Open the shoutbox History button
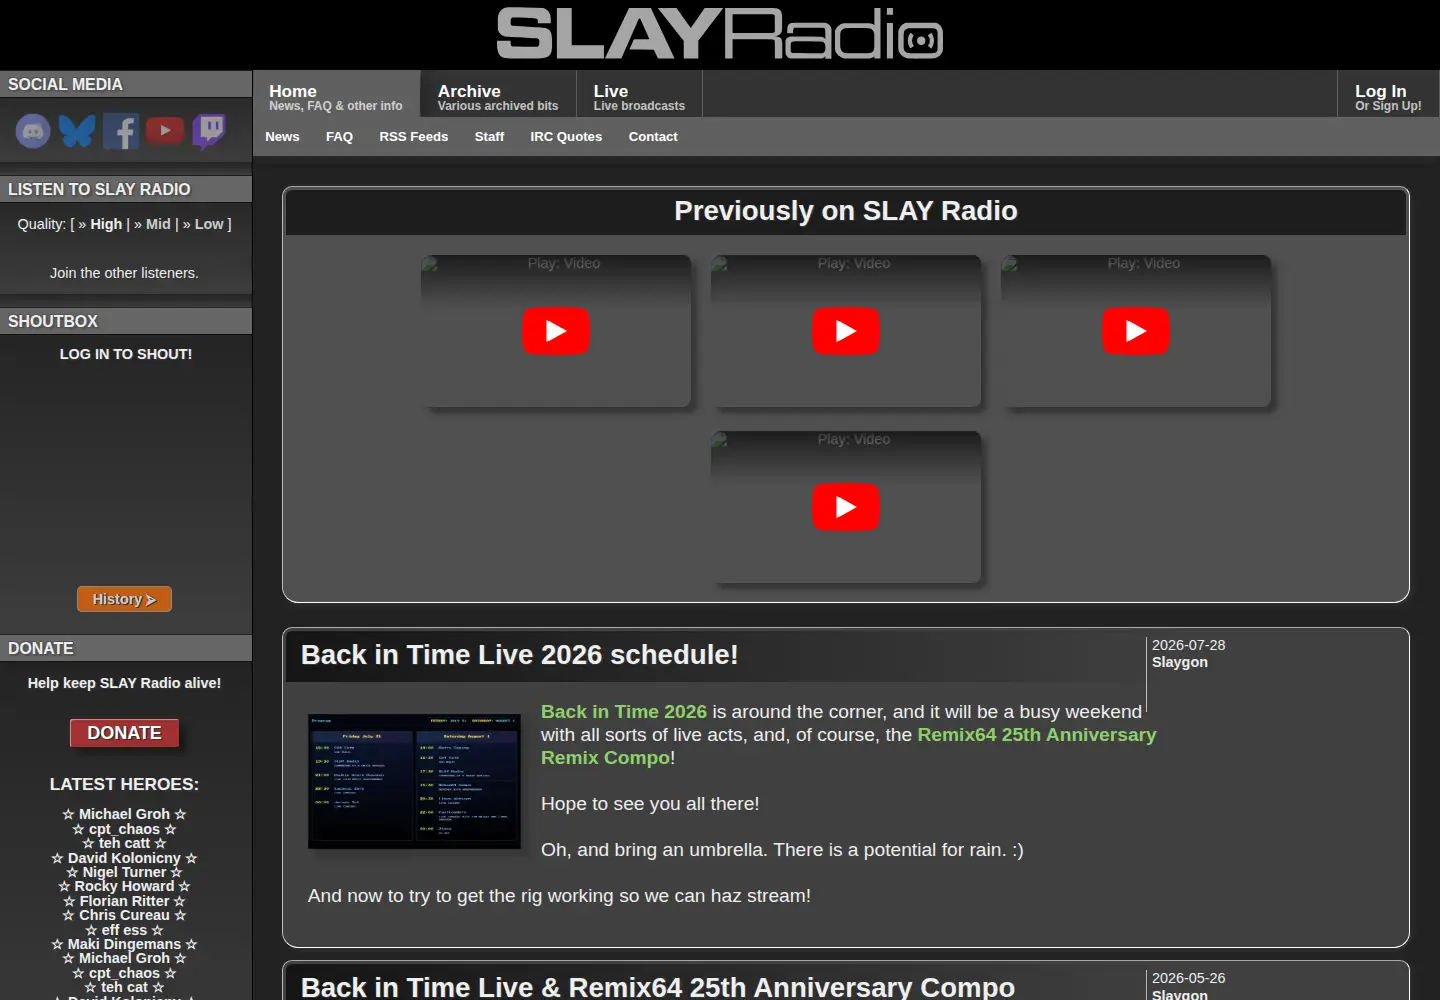The width and height of the screenshot is (1440, 1000). coord(124,599)
